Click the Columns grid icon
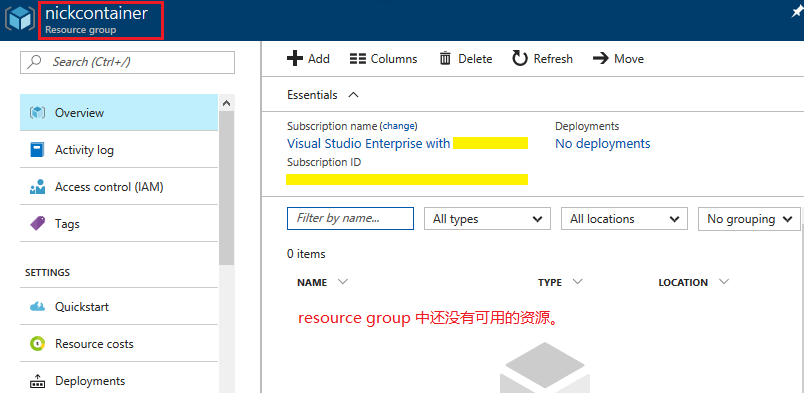804x393 pixels. (357, 59)
